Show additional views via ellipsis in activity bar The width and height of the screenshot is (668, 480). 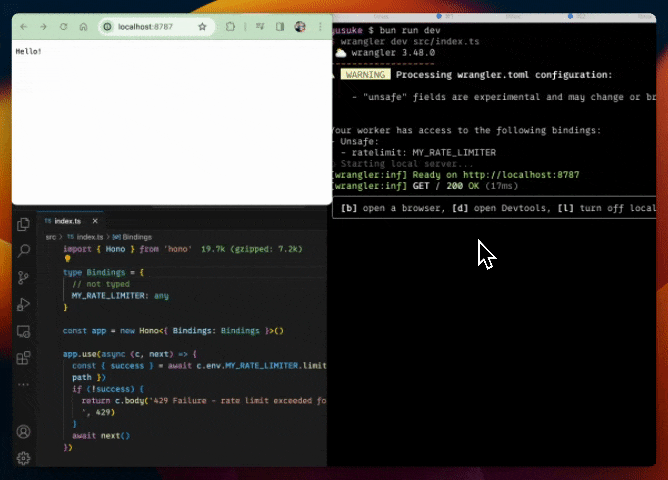pos(23,384)
